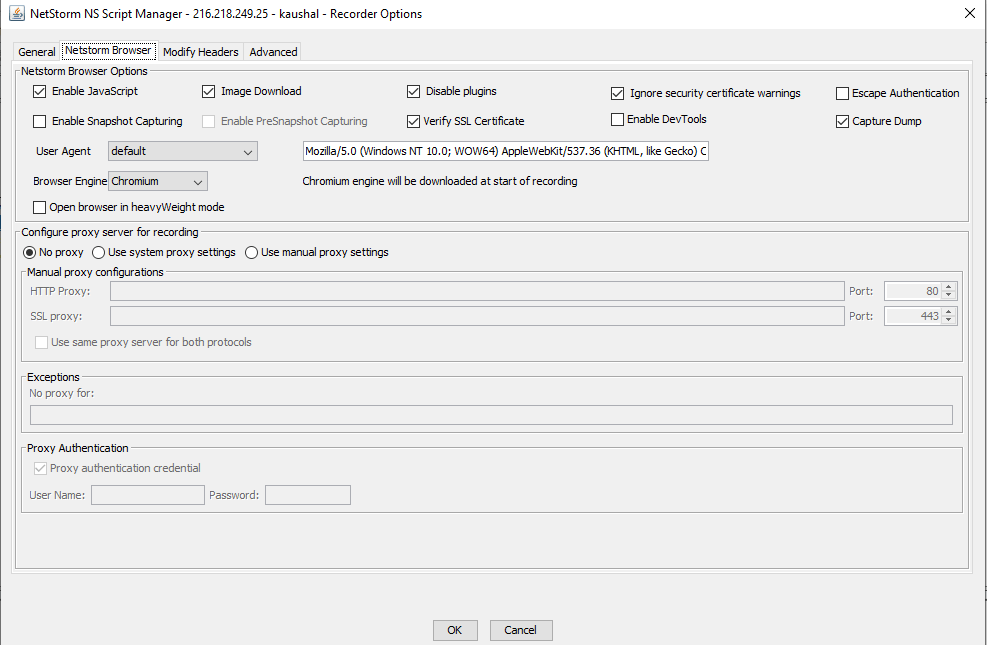Screen dimensions: 987x645
Task: Expand the Browser Engine dropdown
Action: tap(158, 181)
